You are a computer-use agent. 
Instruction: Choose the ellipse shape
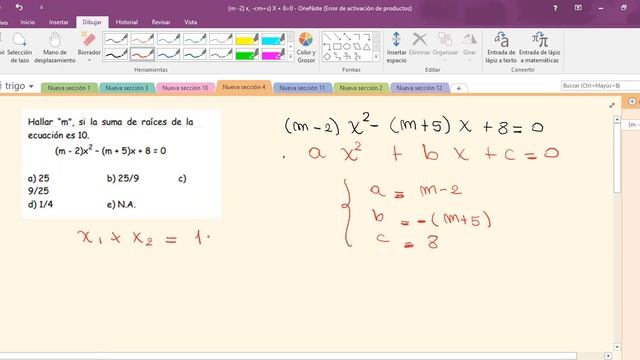(x=347, y=47)
